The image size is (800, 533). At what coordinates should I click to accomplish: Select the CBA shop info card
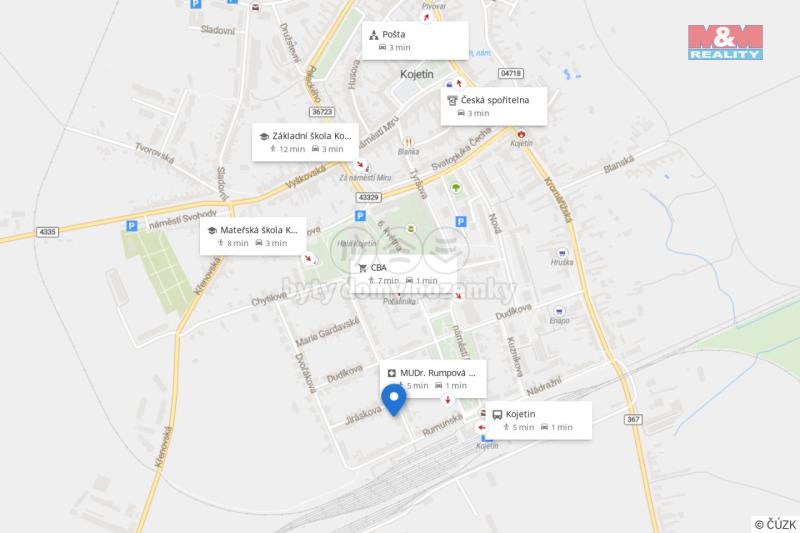(403, 274)
